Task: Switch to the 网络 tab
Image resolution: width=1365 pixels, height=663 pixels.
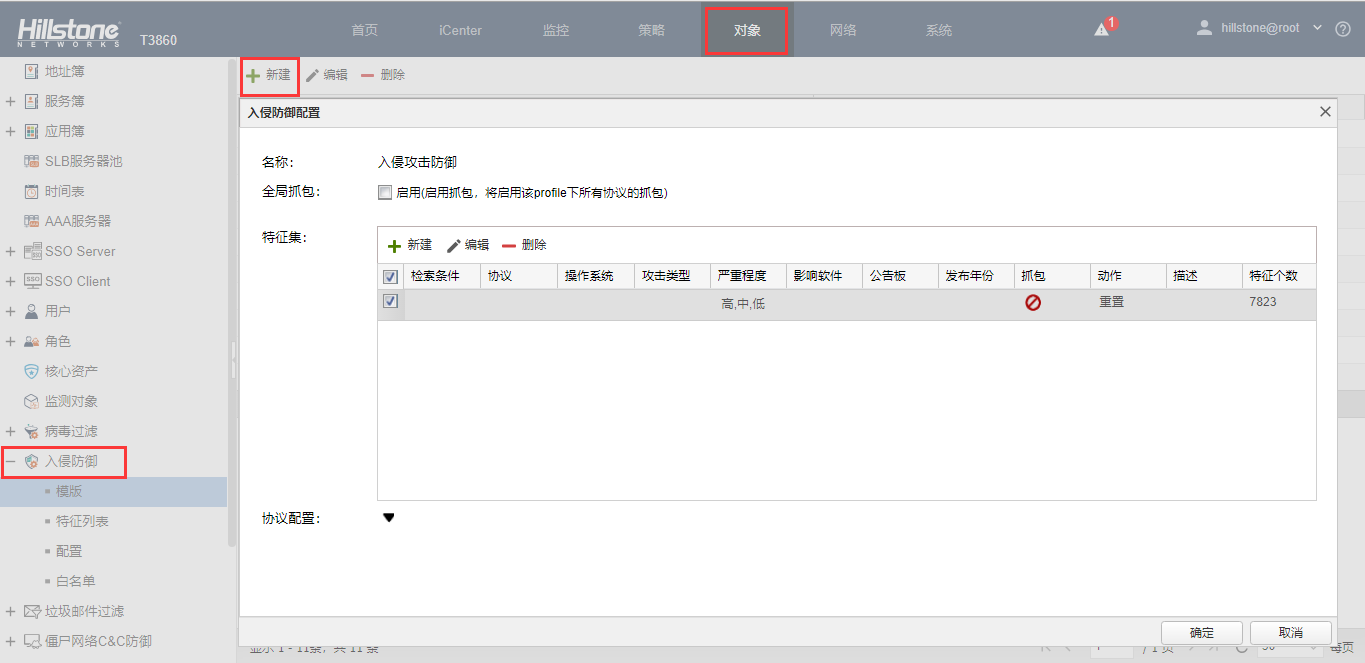Action: click(x=843, y=30)
